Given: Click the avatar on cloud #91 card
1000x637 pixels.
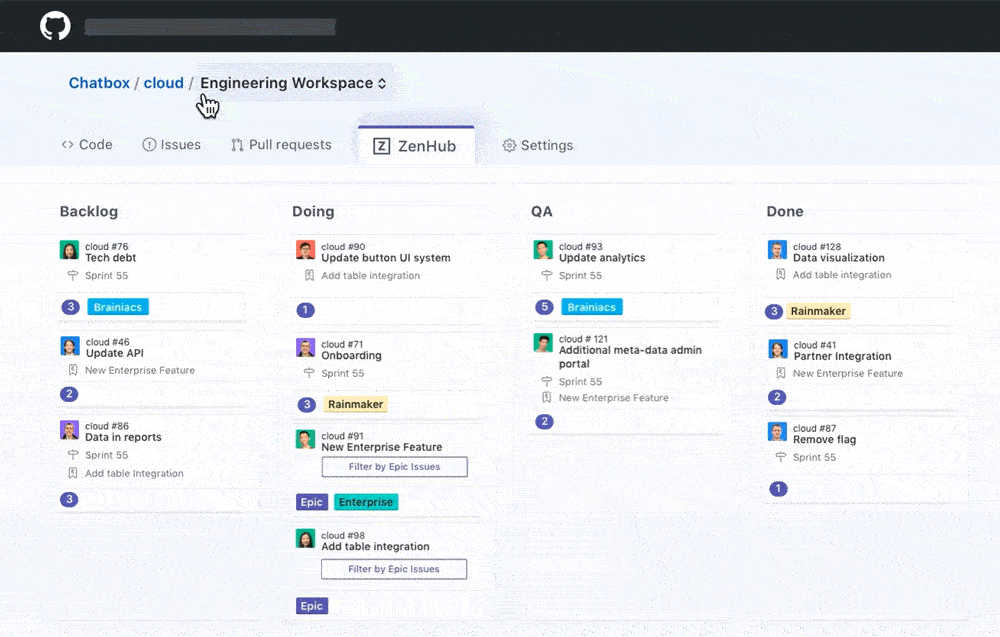Looking at the screenshot, I should (305, 439).
